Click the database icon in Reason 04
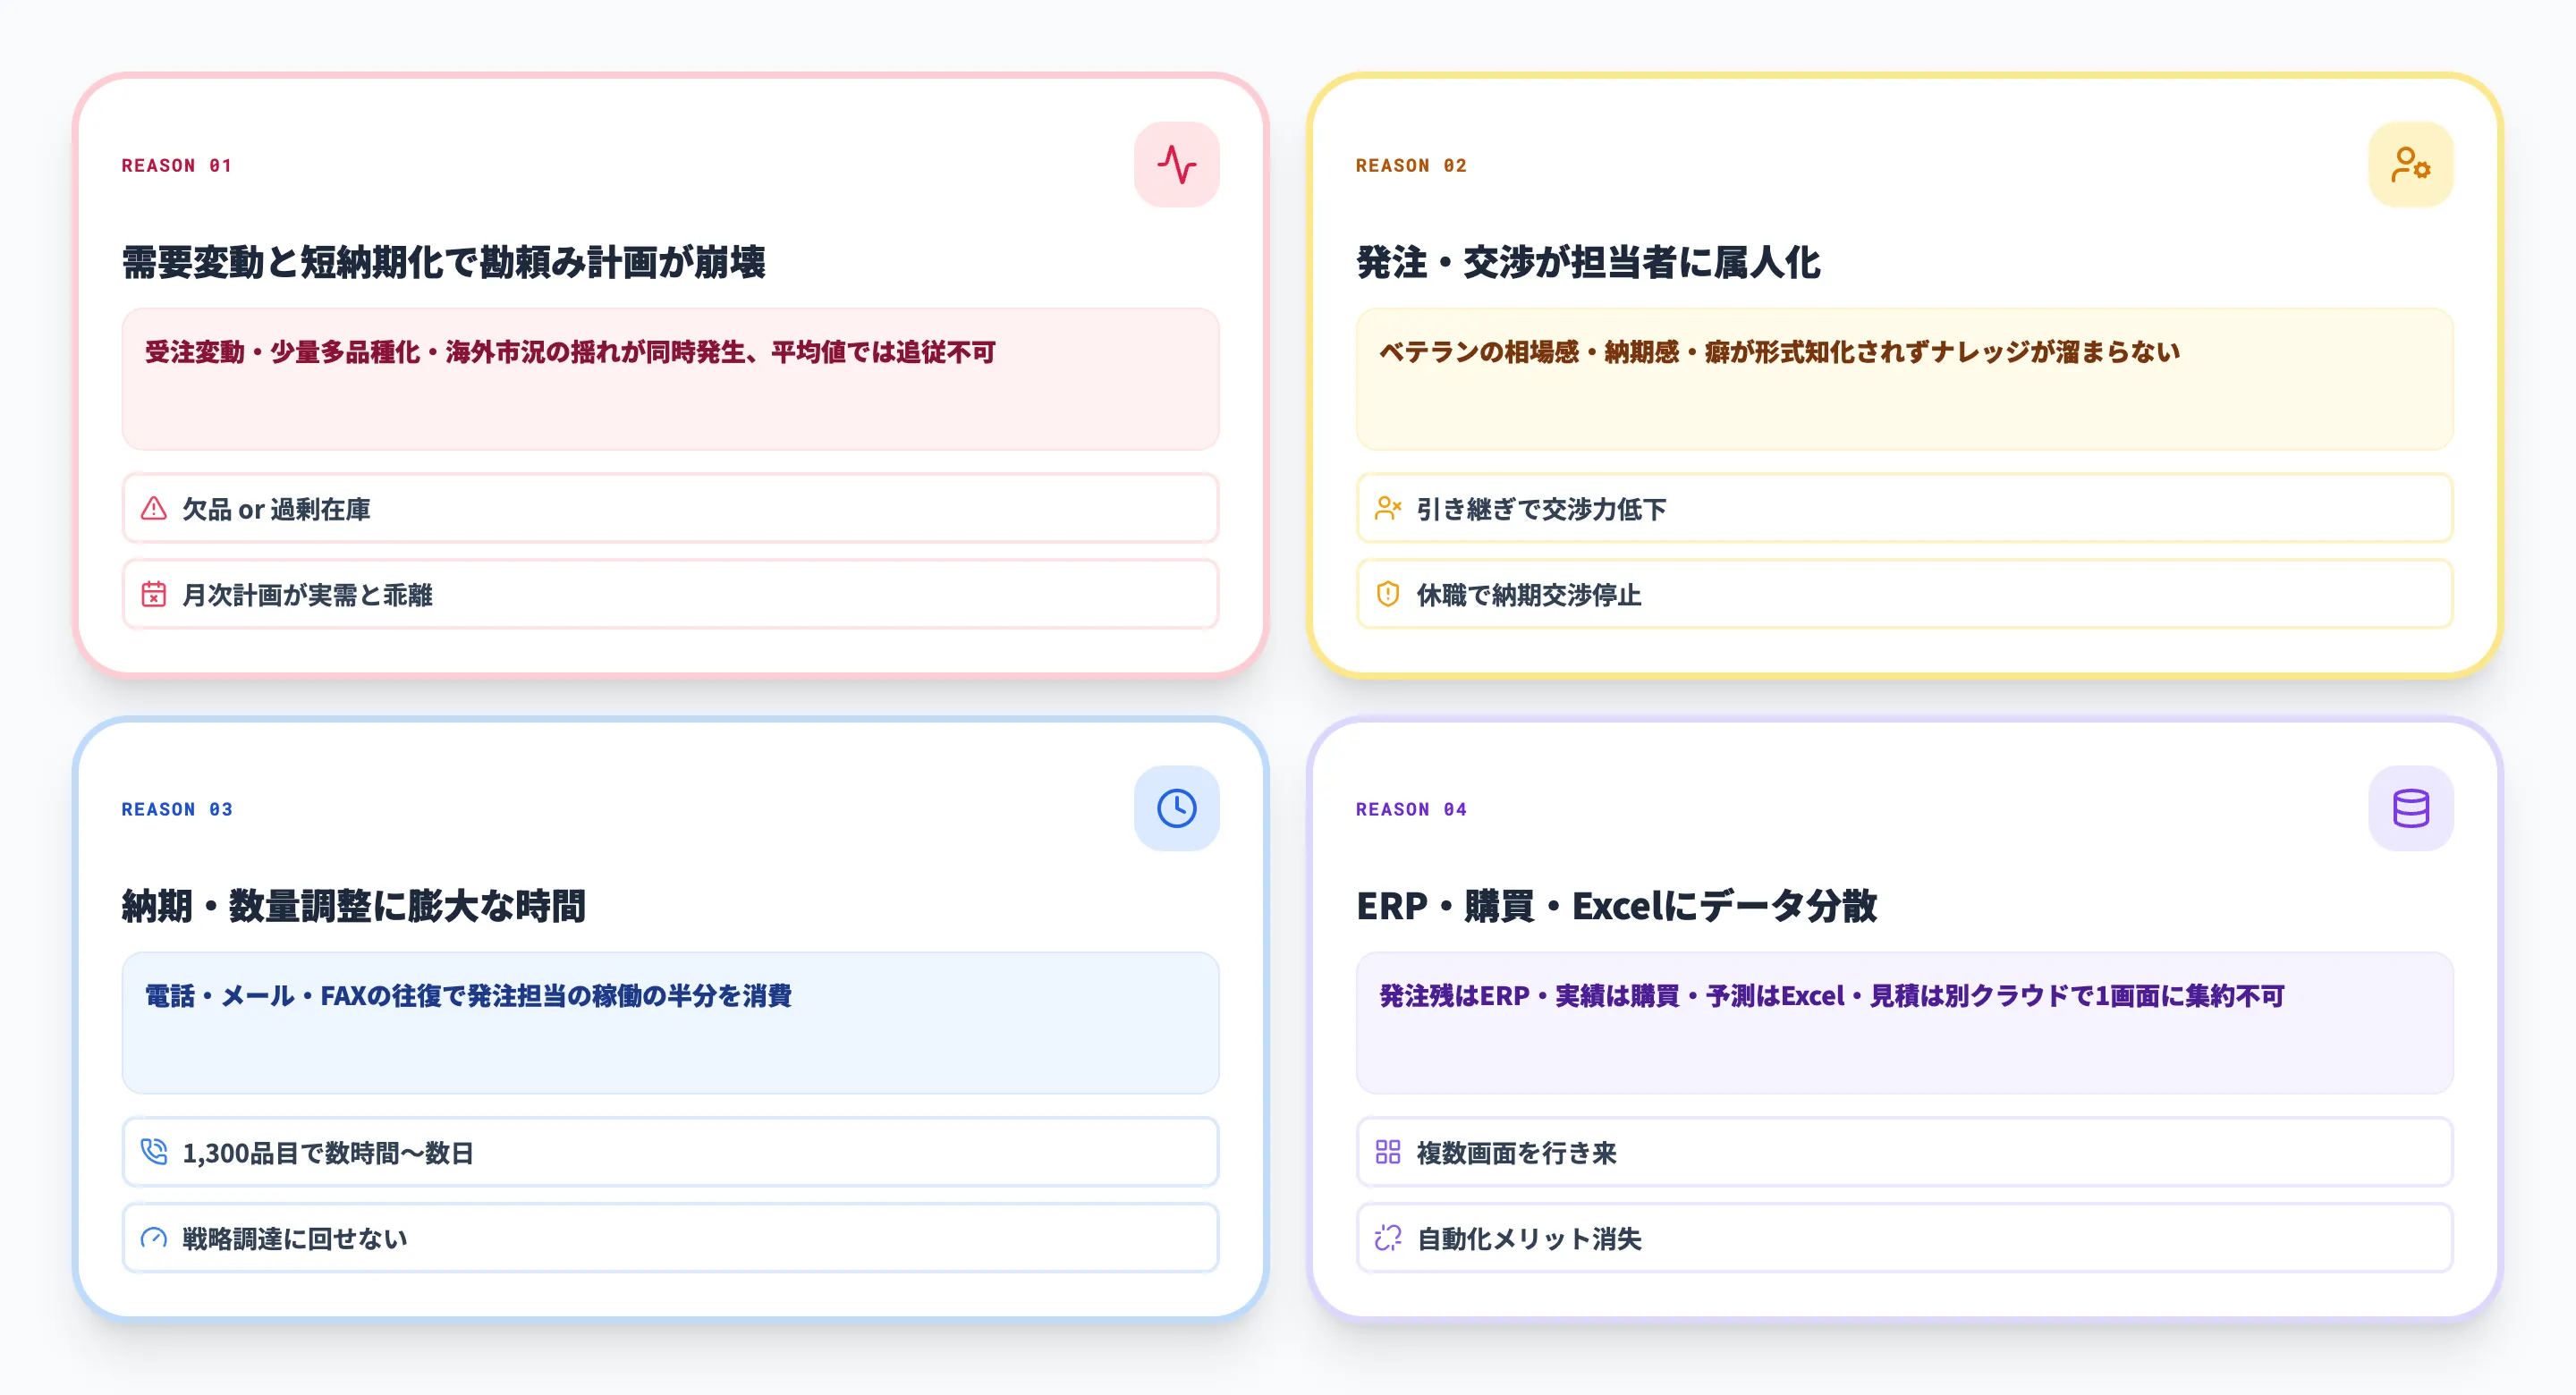Image resolution: width=2576 pixels, height=1395 pixels. [x=2410, y=808]
